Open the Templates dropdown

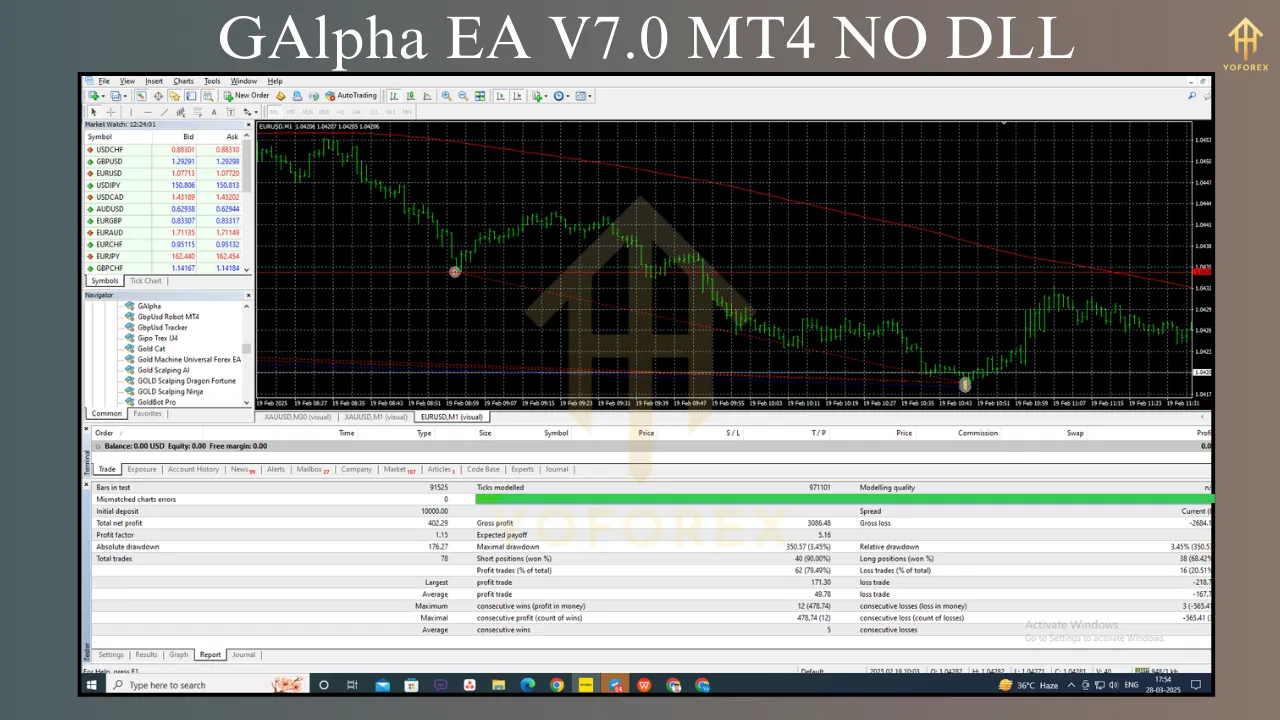[584, 96]
